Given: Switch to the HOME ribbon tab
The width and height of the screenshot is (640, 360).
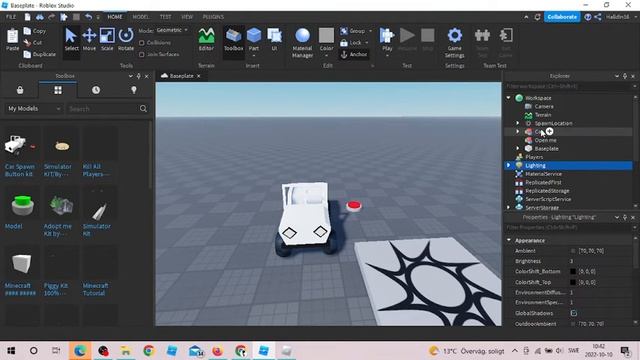Looking at the screenshot, I should click(115, 17).
